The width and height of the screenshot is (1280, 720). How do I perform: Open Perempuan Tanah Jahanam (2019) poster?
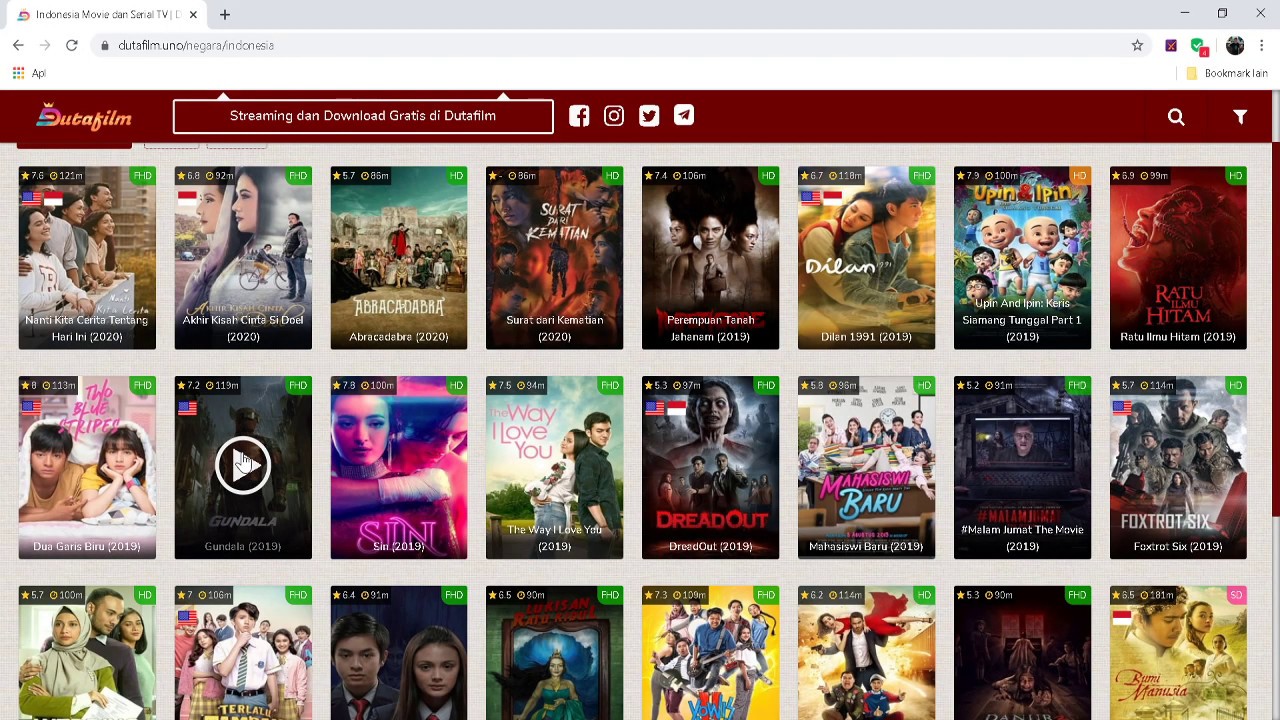(x=711, y=258)
